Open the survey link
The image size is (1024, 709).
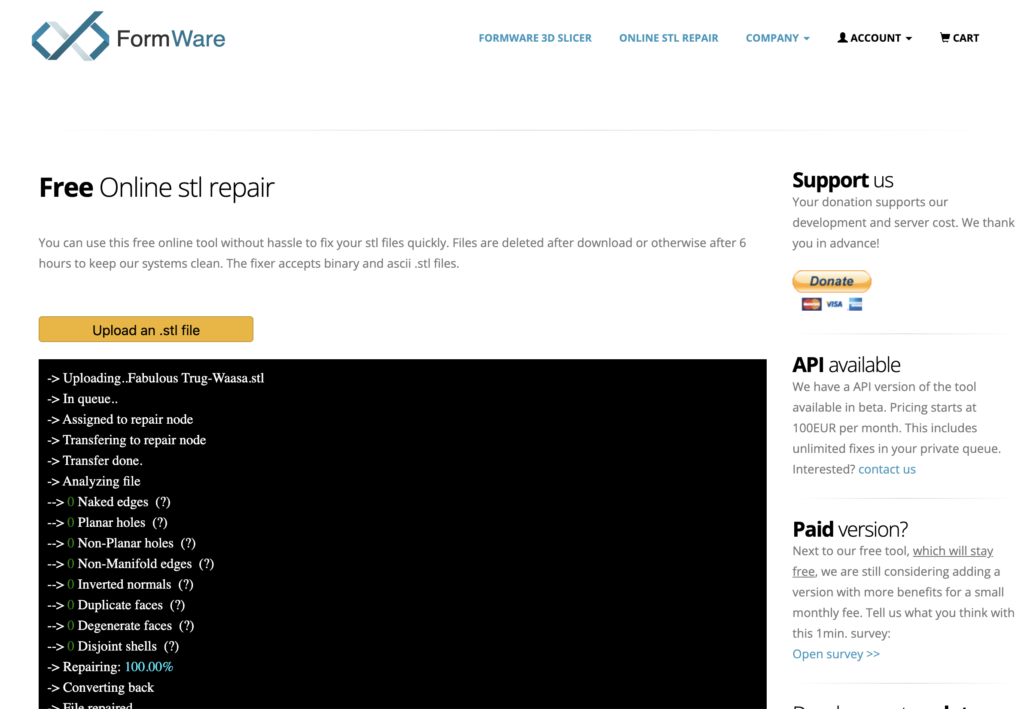(x=836, y=654)
